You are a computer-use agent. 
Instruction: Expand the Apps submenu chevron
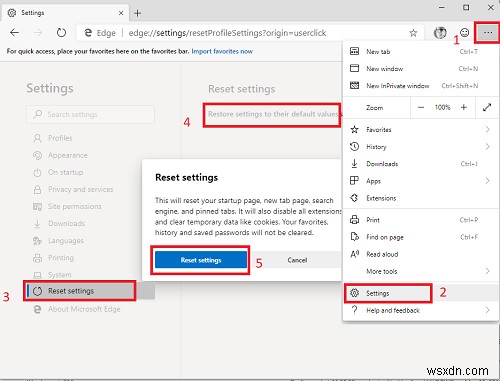tap(487, 181)
